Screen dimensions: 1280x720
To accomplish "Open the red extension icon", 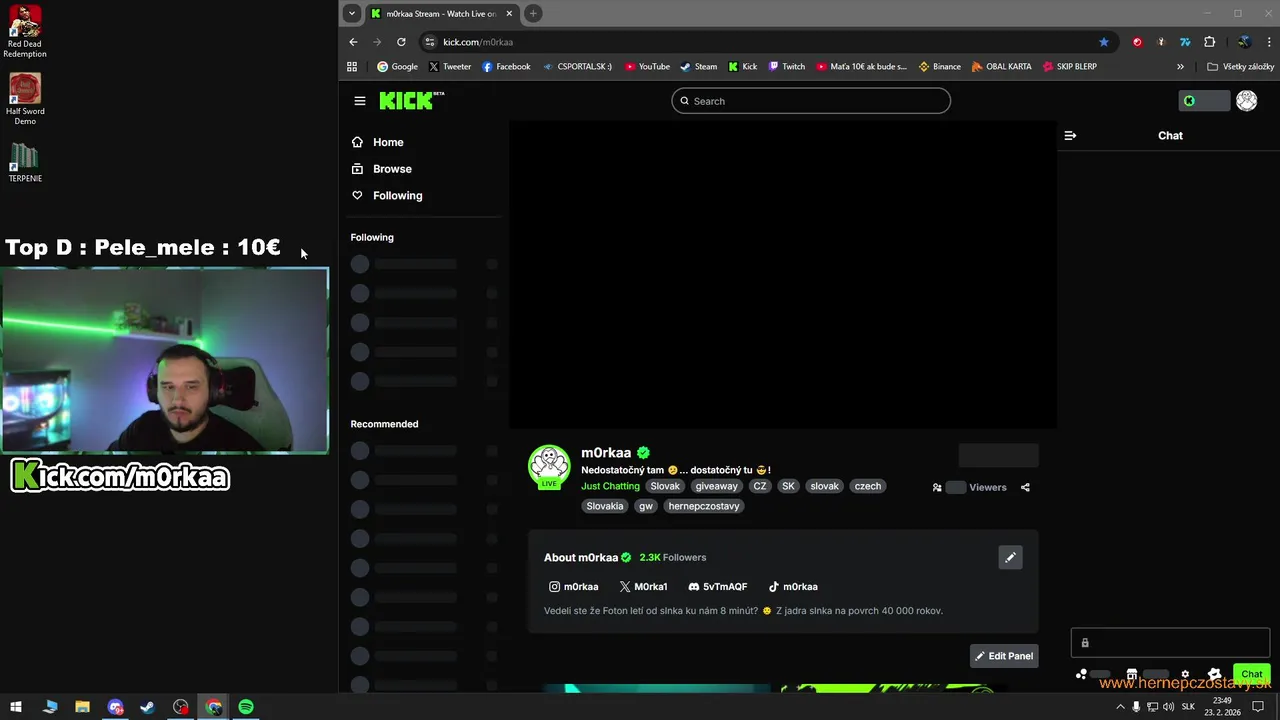I will tap(1137, 42).
